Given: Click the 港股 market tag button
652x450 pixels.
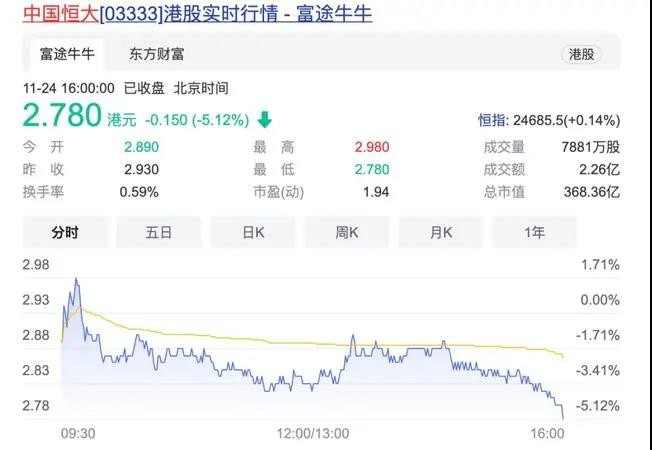Looking at the screenshot, I should pyautogui.click(x=581, y=54).
